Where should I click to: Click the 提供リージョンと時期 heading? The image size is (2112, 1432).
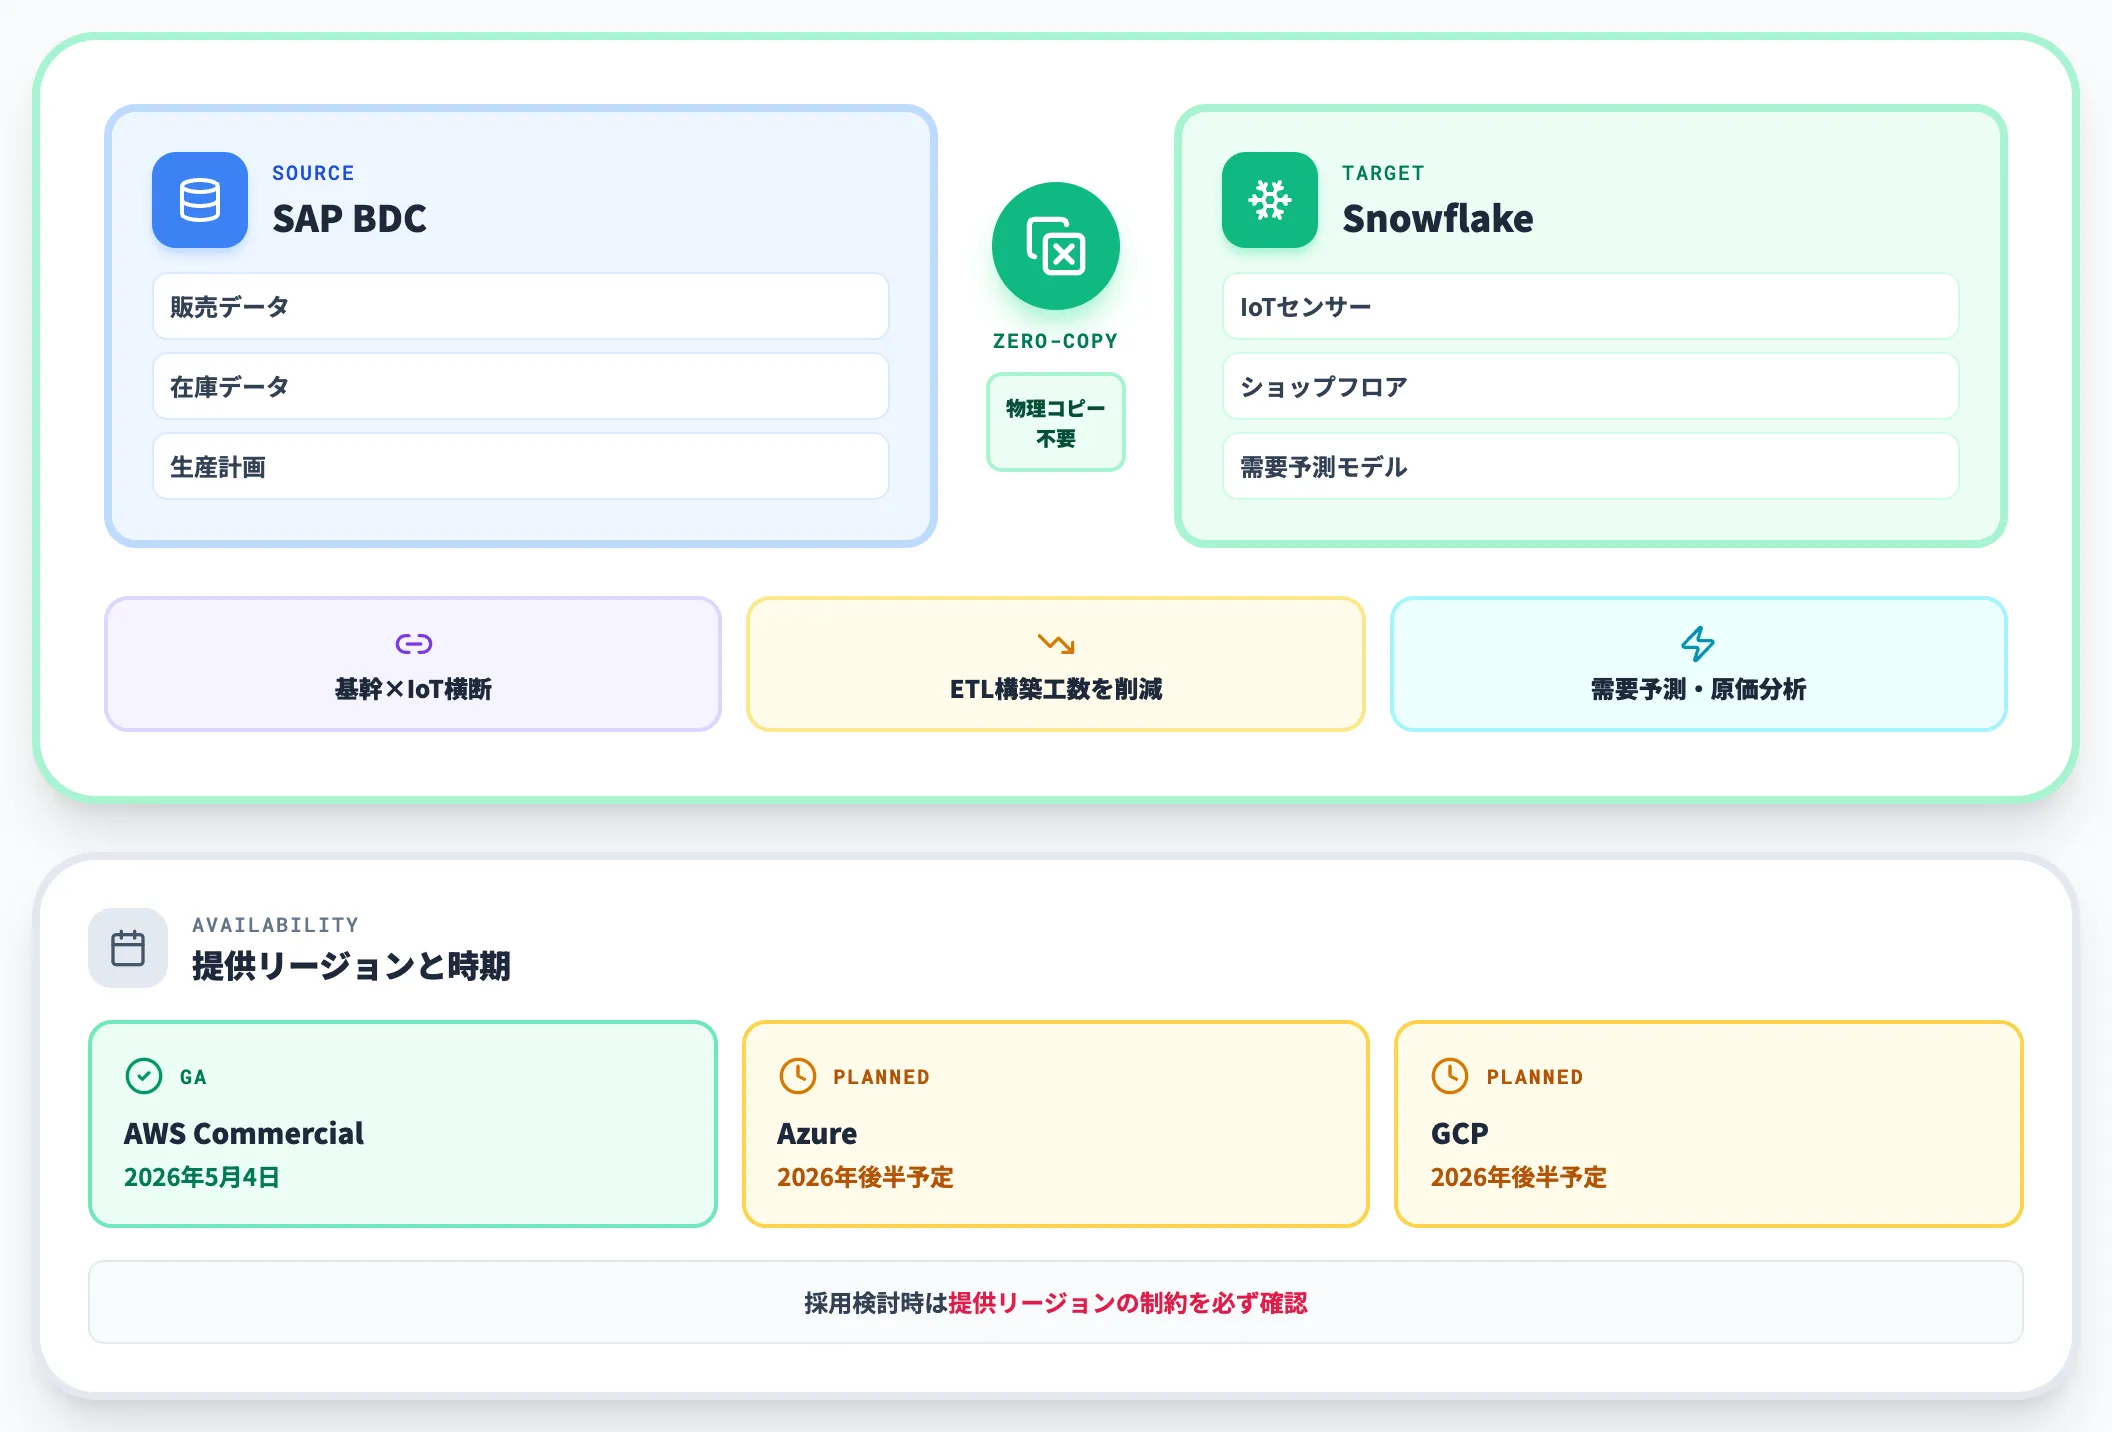pos(351,966)
